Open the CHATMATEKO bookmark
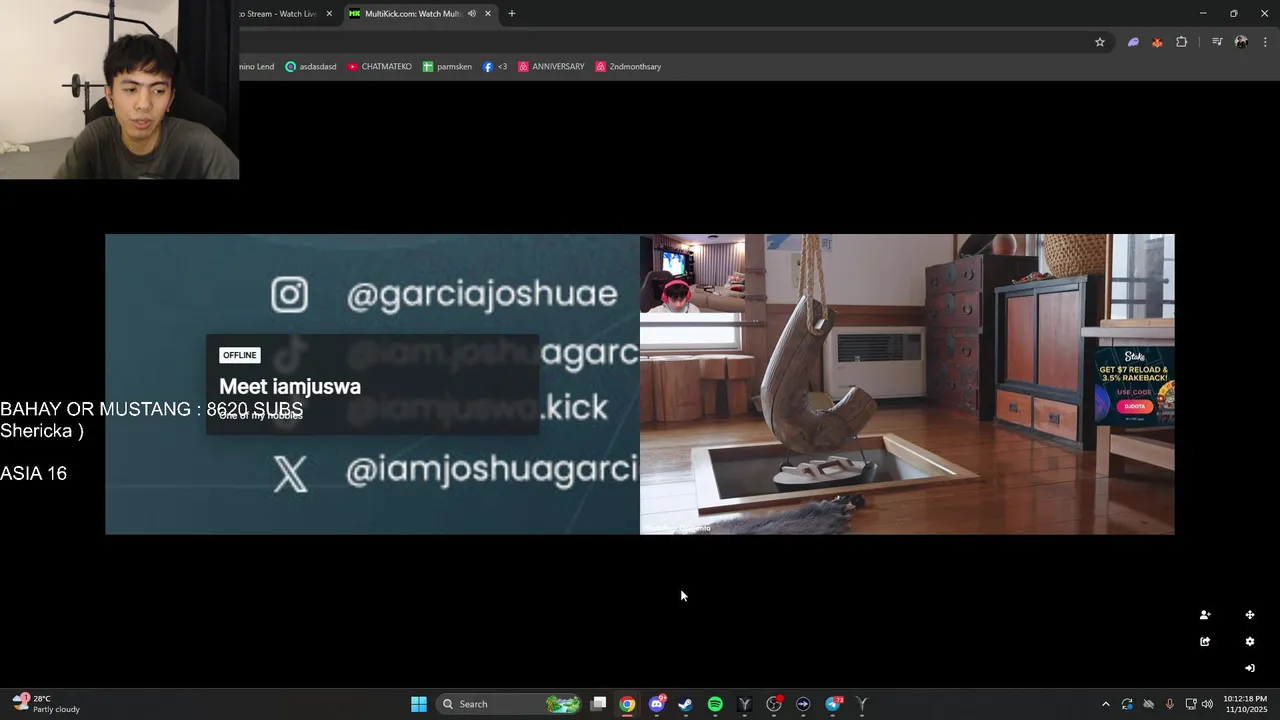The width and height of the screenshot is (1280, 720). tap(380, 67)
